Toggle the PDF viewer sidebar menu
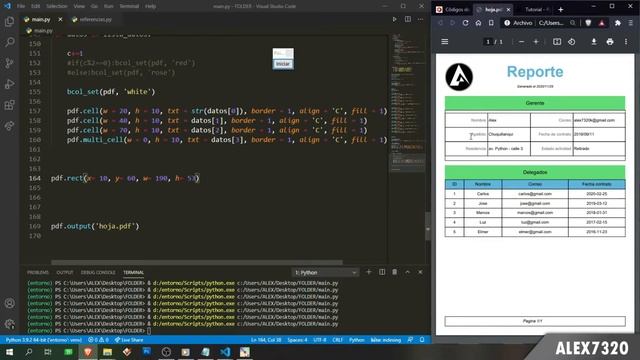The image size is (640, 360). pos(444,42)
